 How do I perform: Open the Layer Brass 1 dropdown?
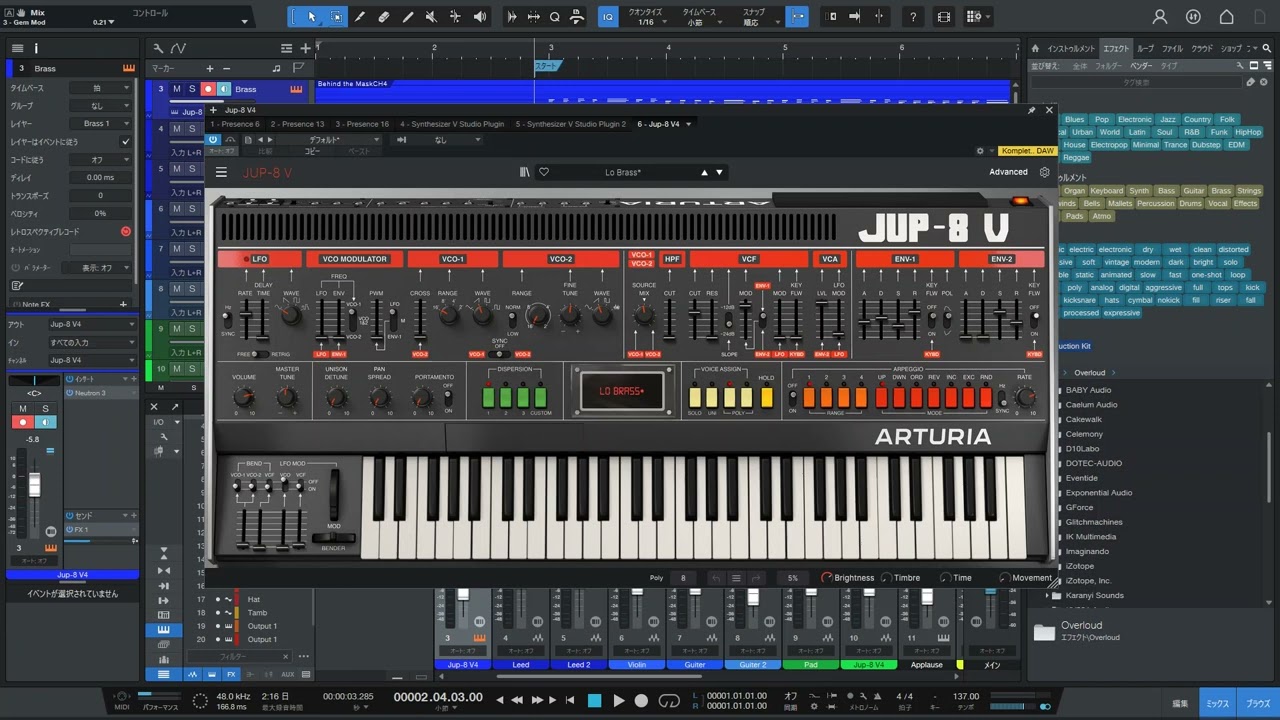tap(102, 123)
